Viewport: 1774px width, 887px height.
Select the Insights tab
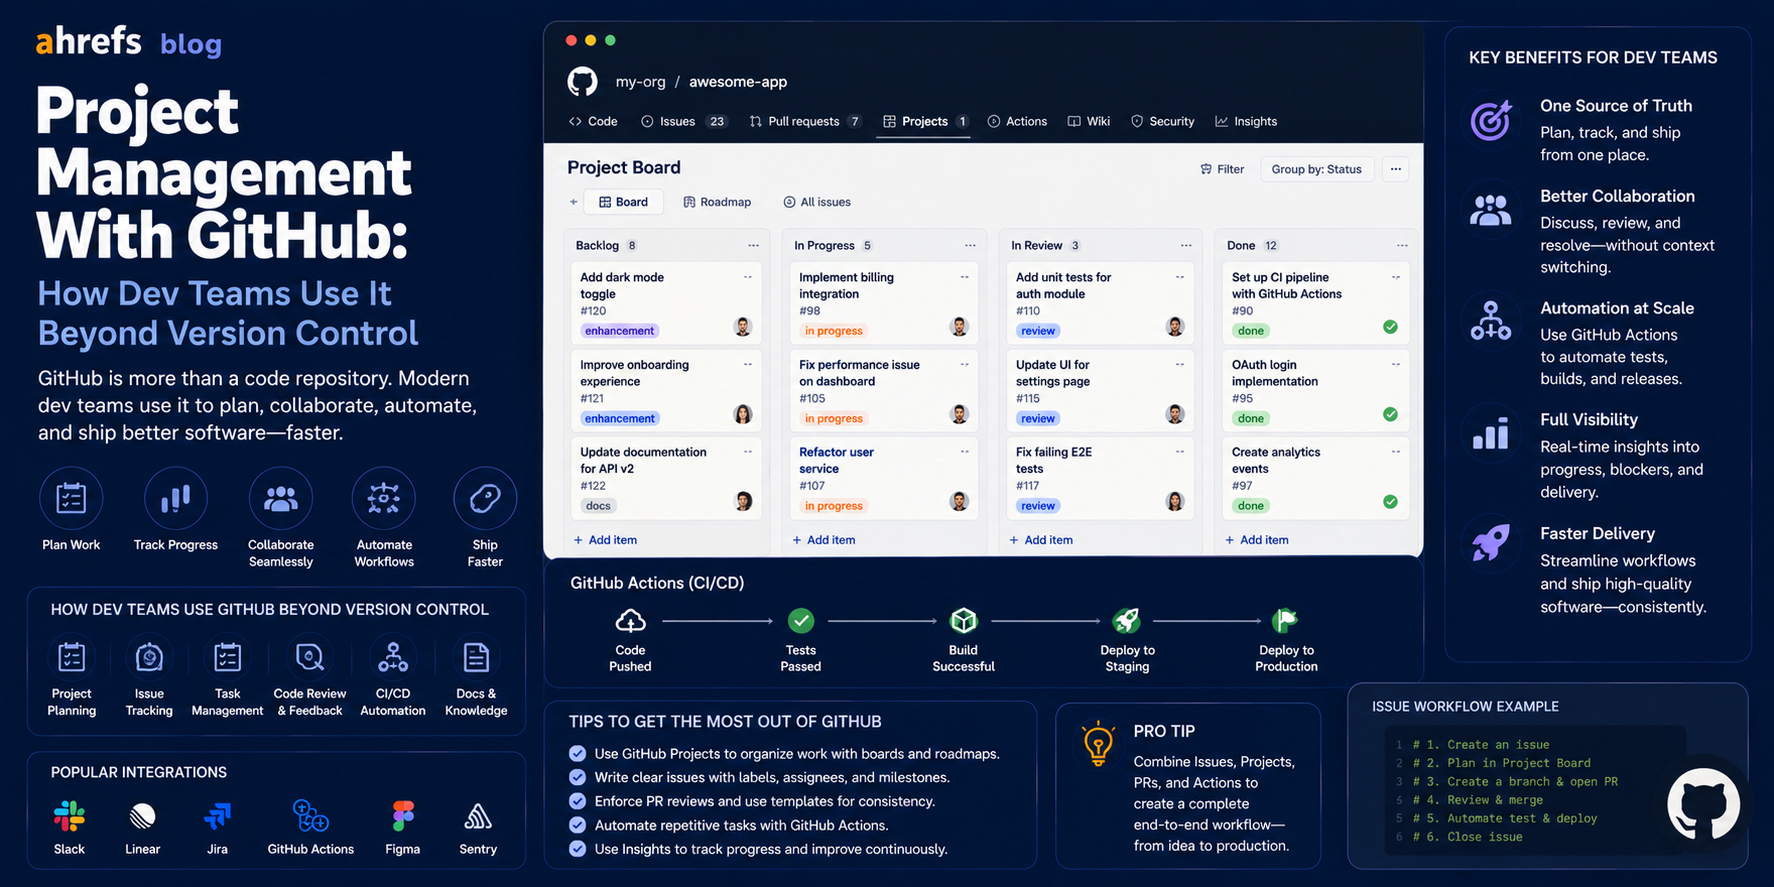(x=1246, y=121)
